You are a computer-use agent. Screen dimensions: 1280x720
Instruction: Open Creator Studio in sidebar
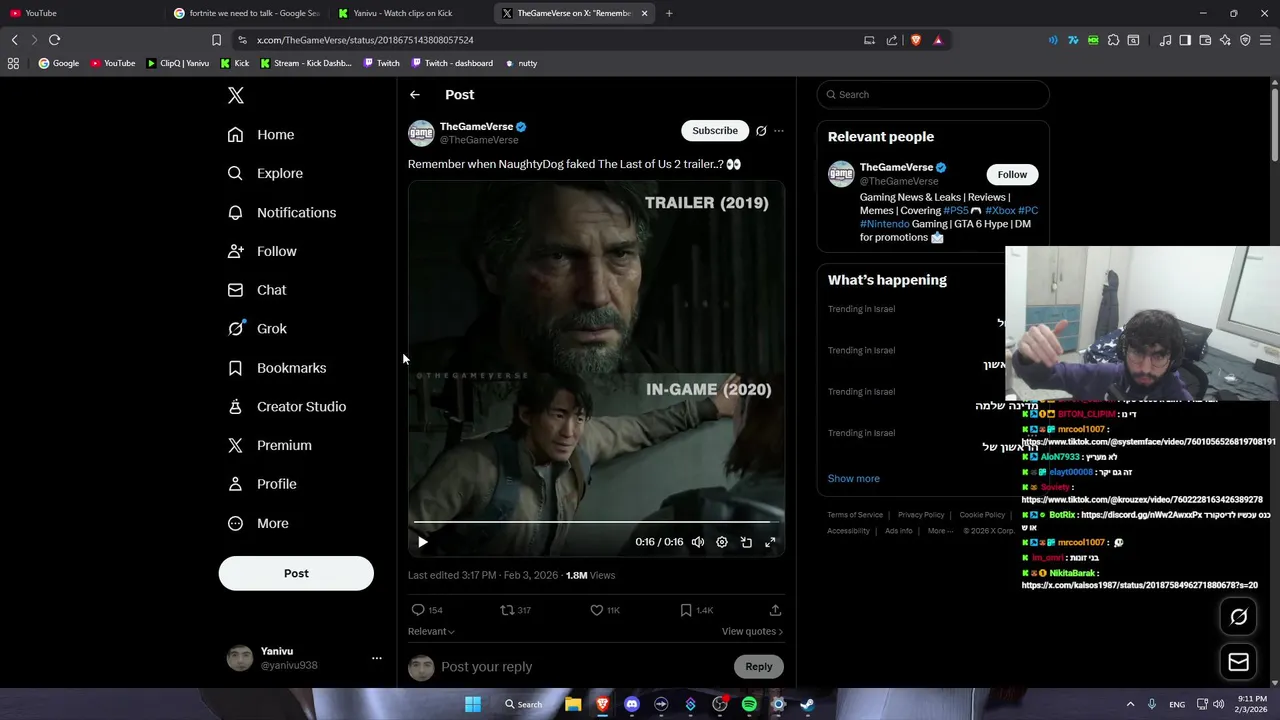(287, 406)
